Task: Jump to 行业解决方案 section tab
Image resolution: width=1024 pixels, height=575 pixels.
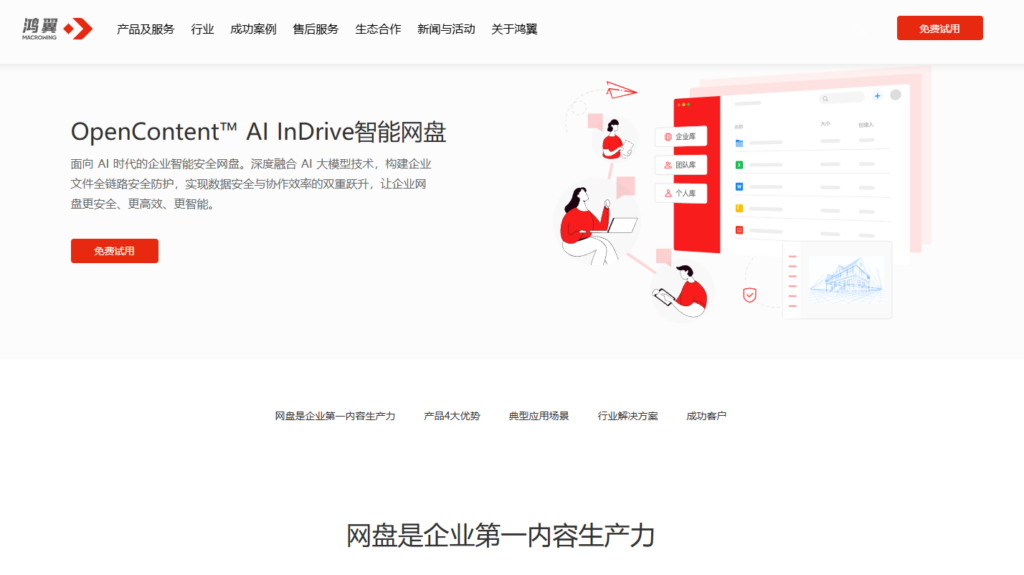Action: point(628,416)
